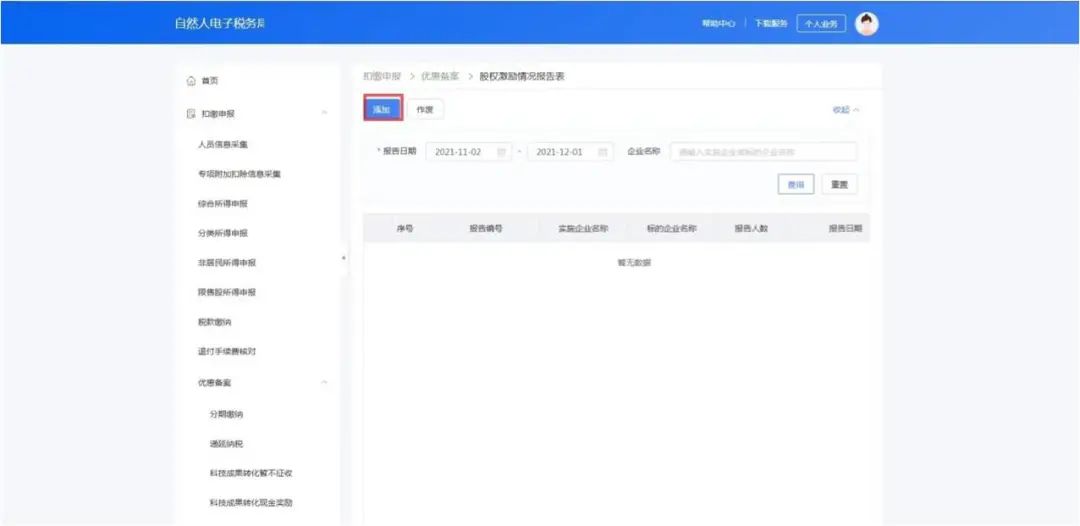Open 帮助中心 link in header
Image resolution: width=1080 pixels, height=526 pixels.
718,24
